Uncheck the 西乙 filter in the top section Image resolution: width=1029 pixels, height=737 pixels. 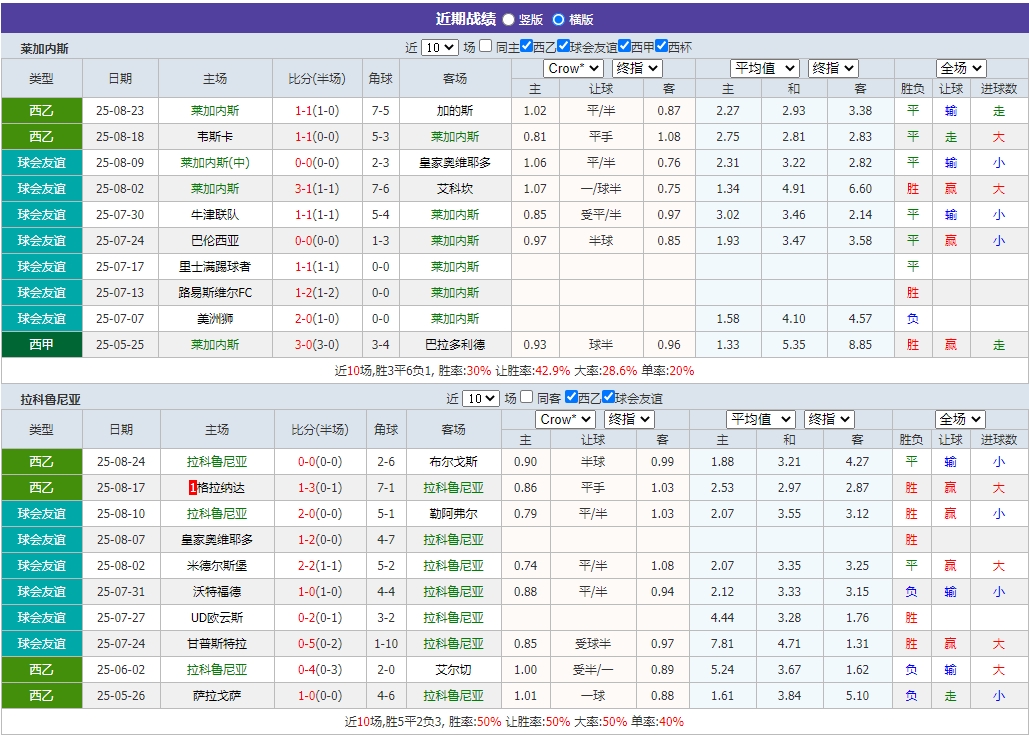[527, 45]
